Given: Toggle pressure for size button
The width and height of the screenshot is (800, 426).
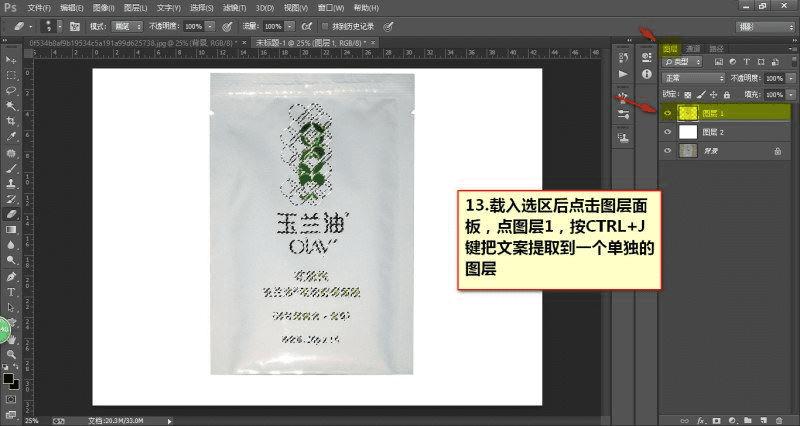Looking at the screenshot, I should click(x=388, y=26).
